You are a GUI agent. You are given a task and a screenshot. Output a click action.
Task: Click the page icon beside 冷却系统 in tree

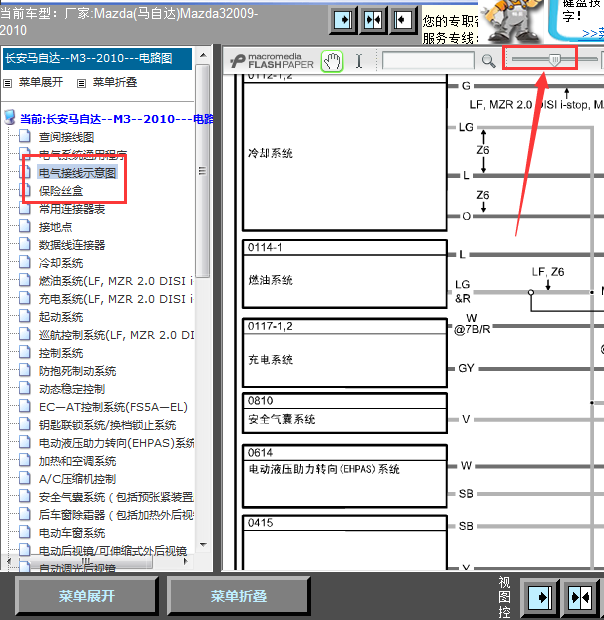pos(25,262)
